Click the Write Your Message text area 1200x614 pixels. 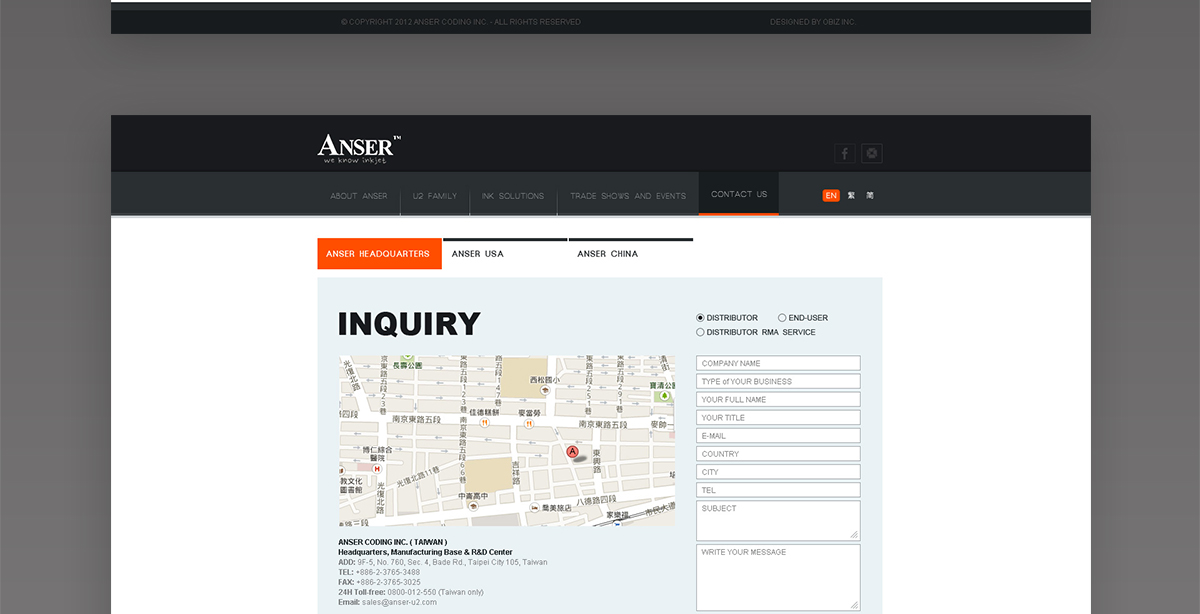click(778, 576)
